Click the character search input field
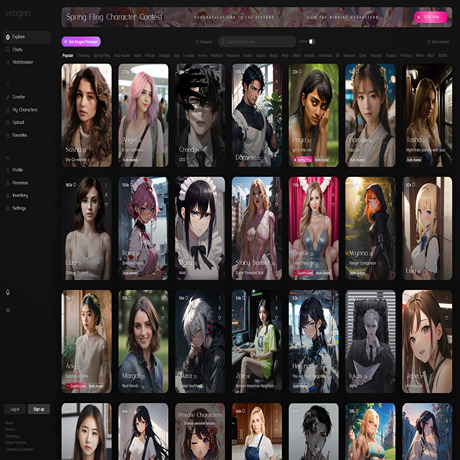The width and height of the screenshot is (460, 460). tap(257, 42)
